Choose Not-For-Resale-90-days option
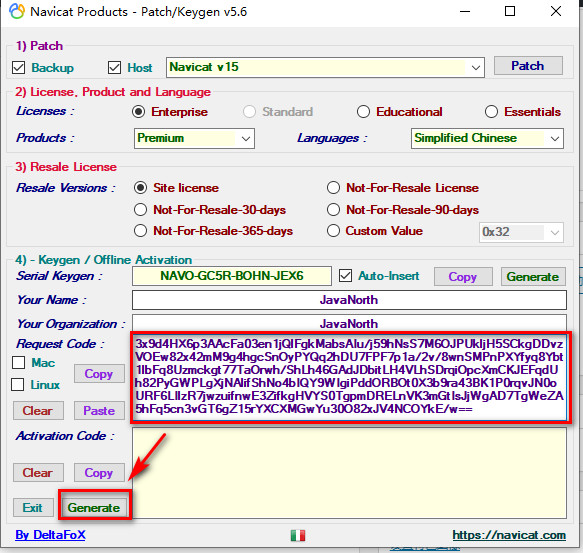This screenshot has height=553, width=583. 333,210
